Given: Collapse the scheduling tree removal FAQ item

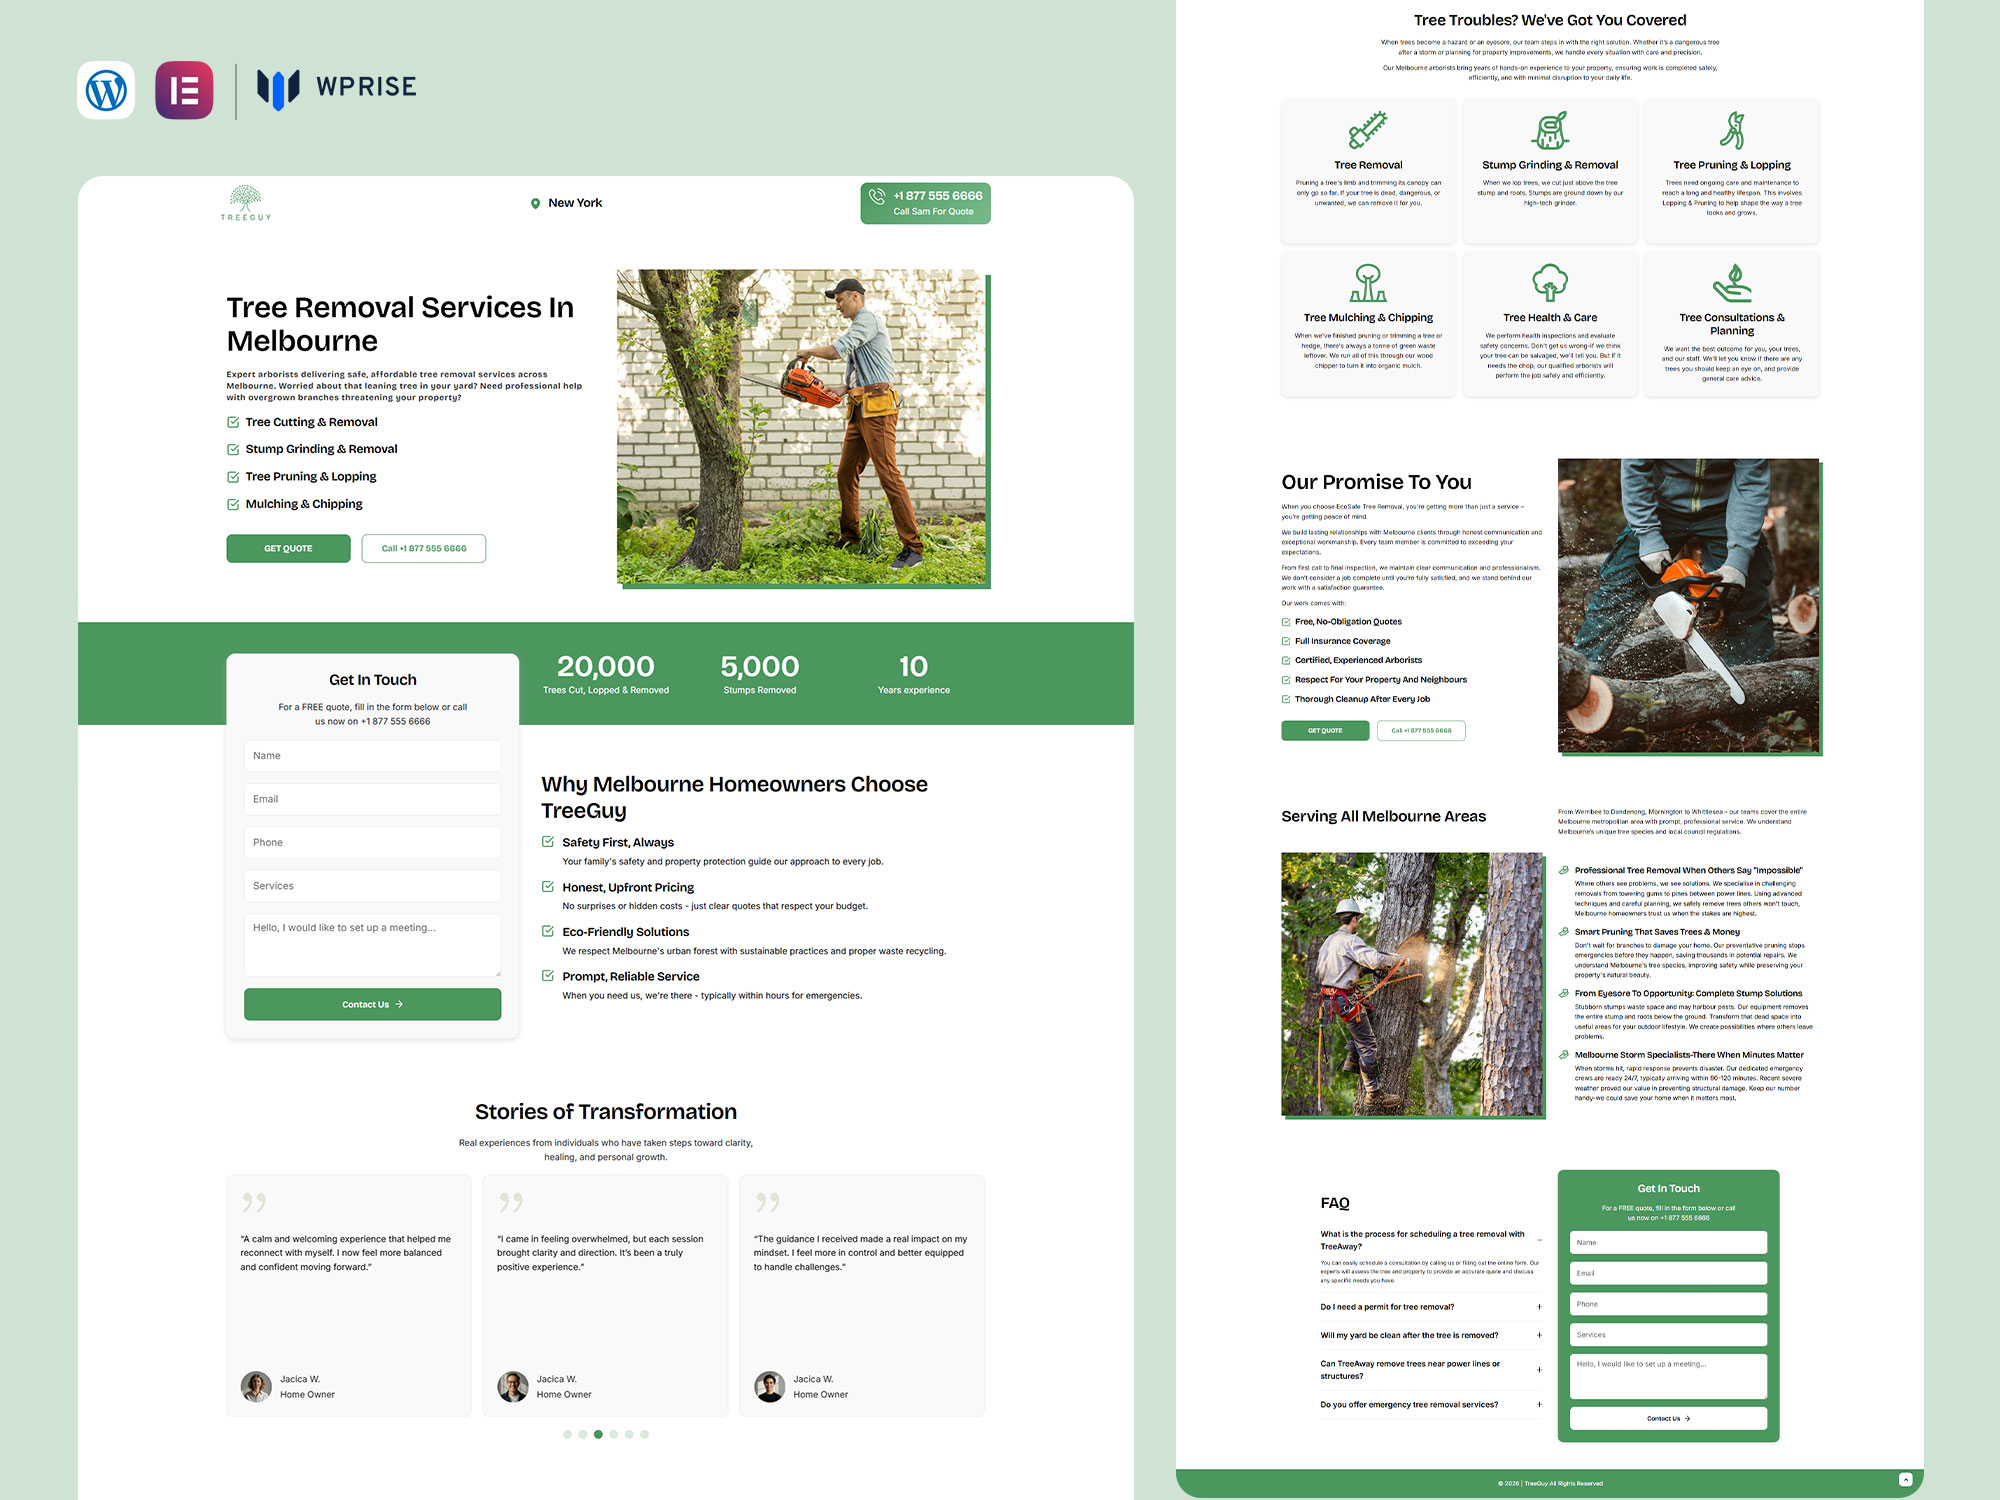Looking at the screenshot, I should coord(1539,1240).
